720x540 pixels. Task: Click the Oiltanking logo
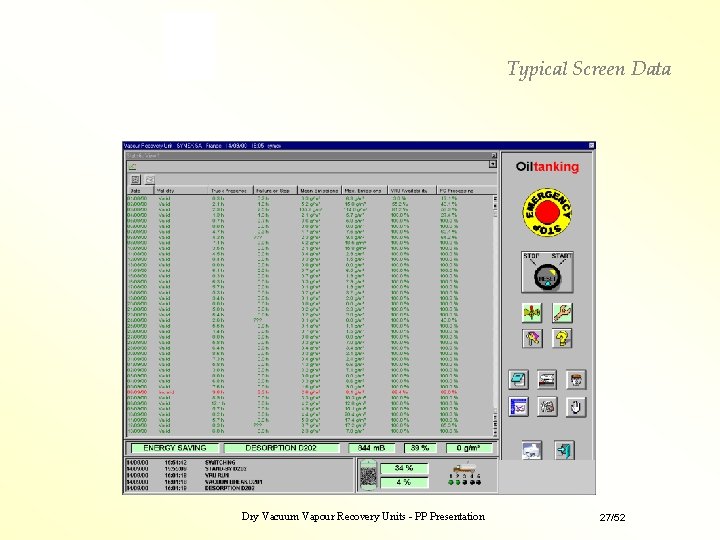click(547, 167)
